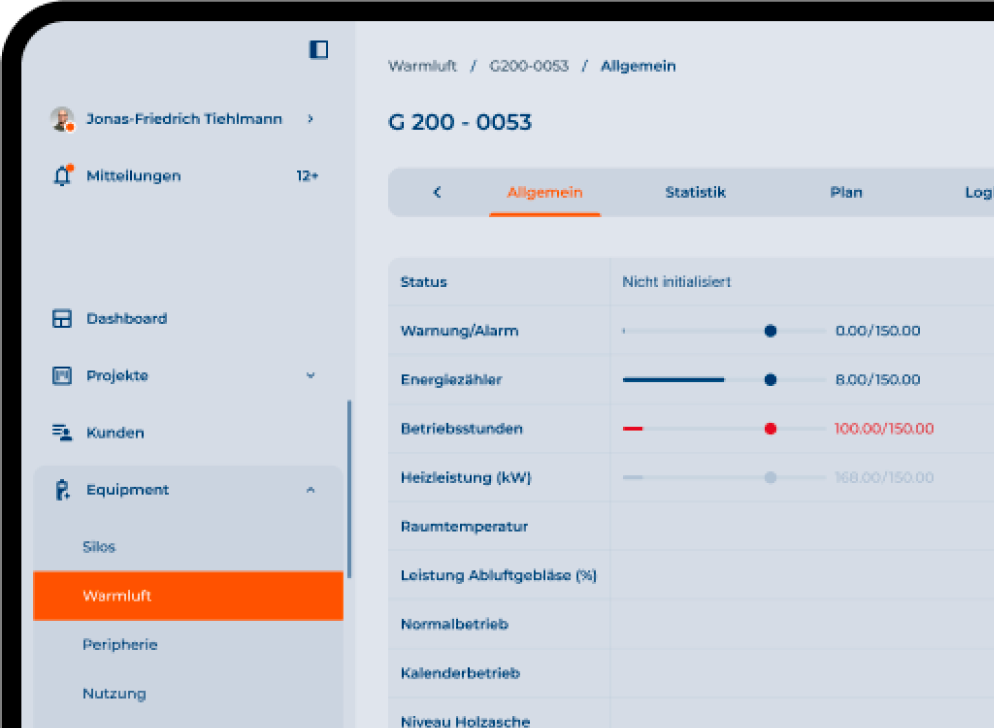
Task: Open the Plan tab
Action: tap(846, 192)
